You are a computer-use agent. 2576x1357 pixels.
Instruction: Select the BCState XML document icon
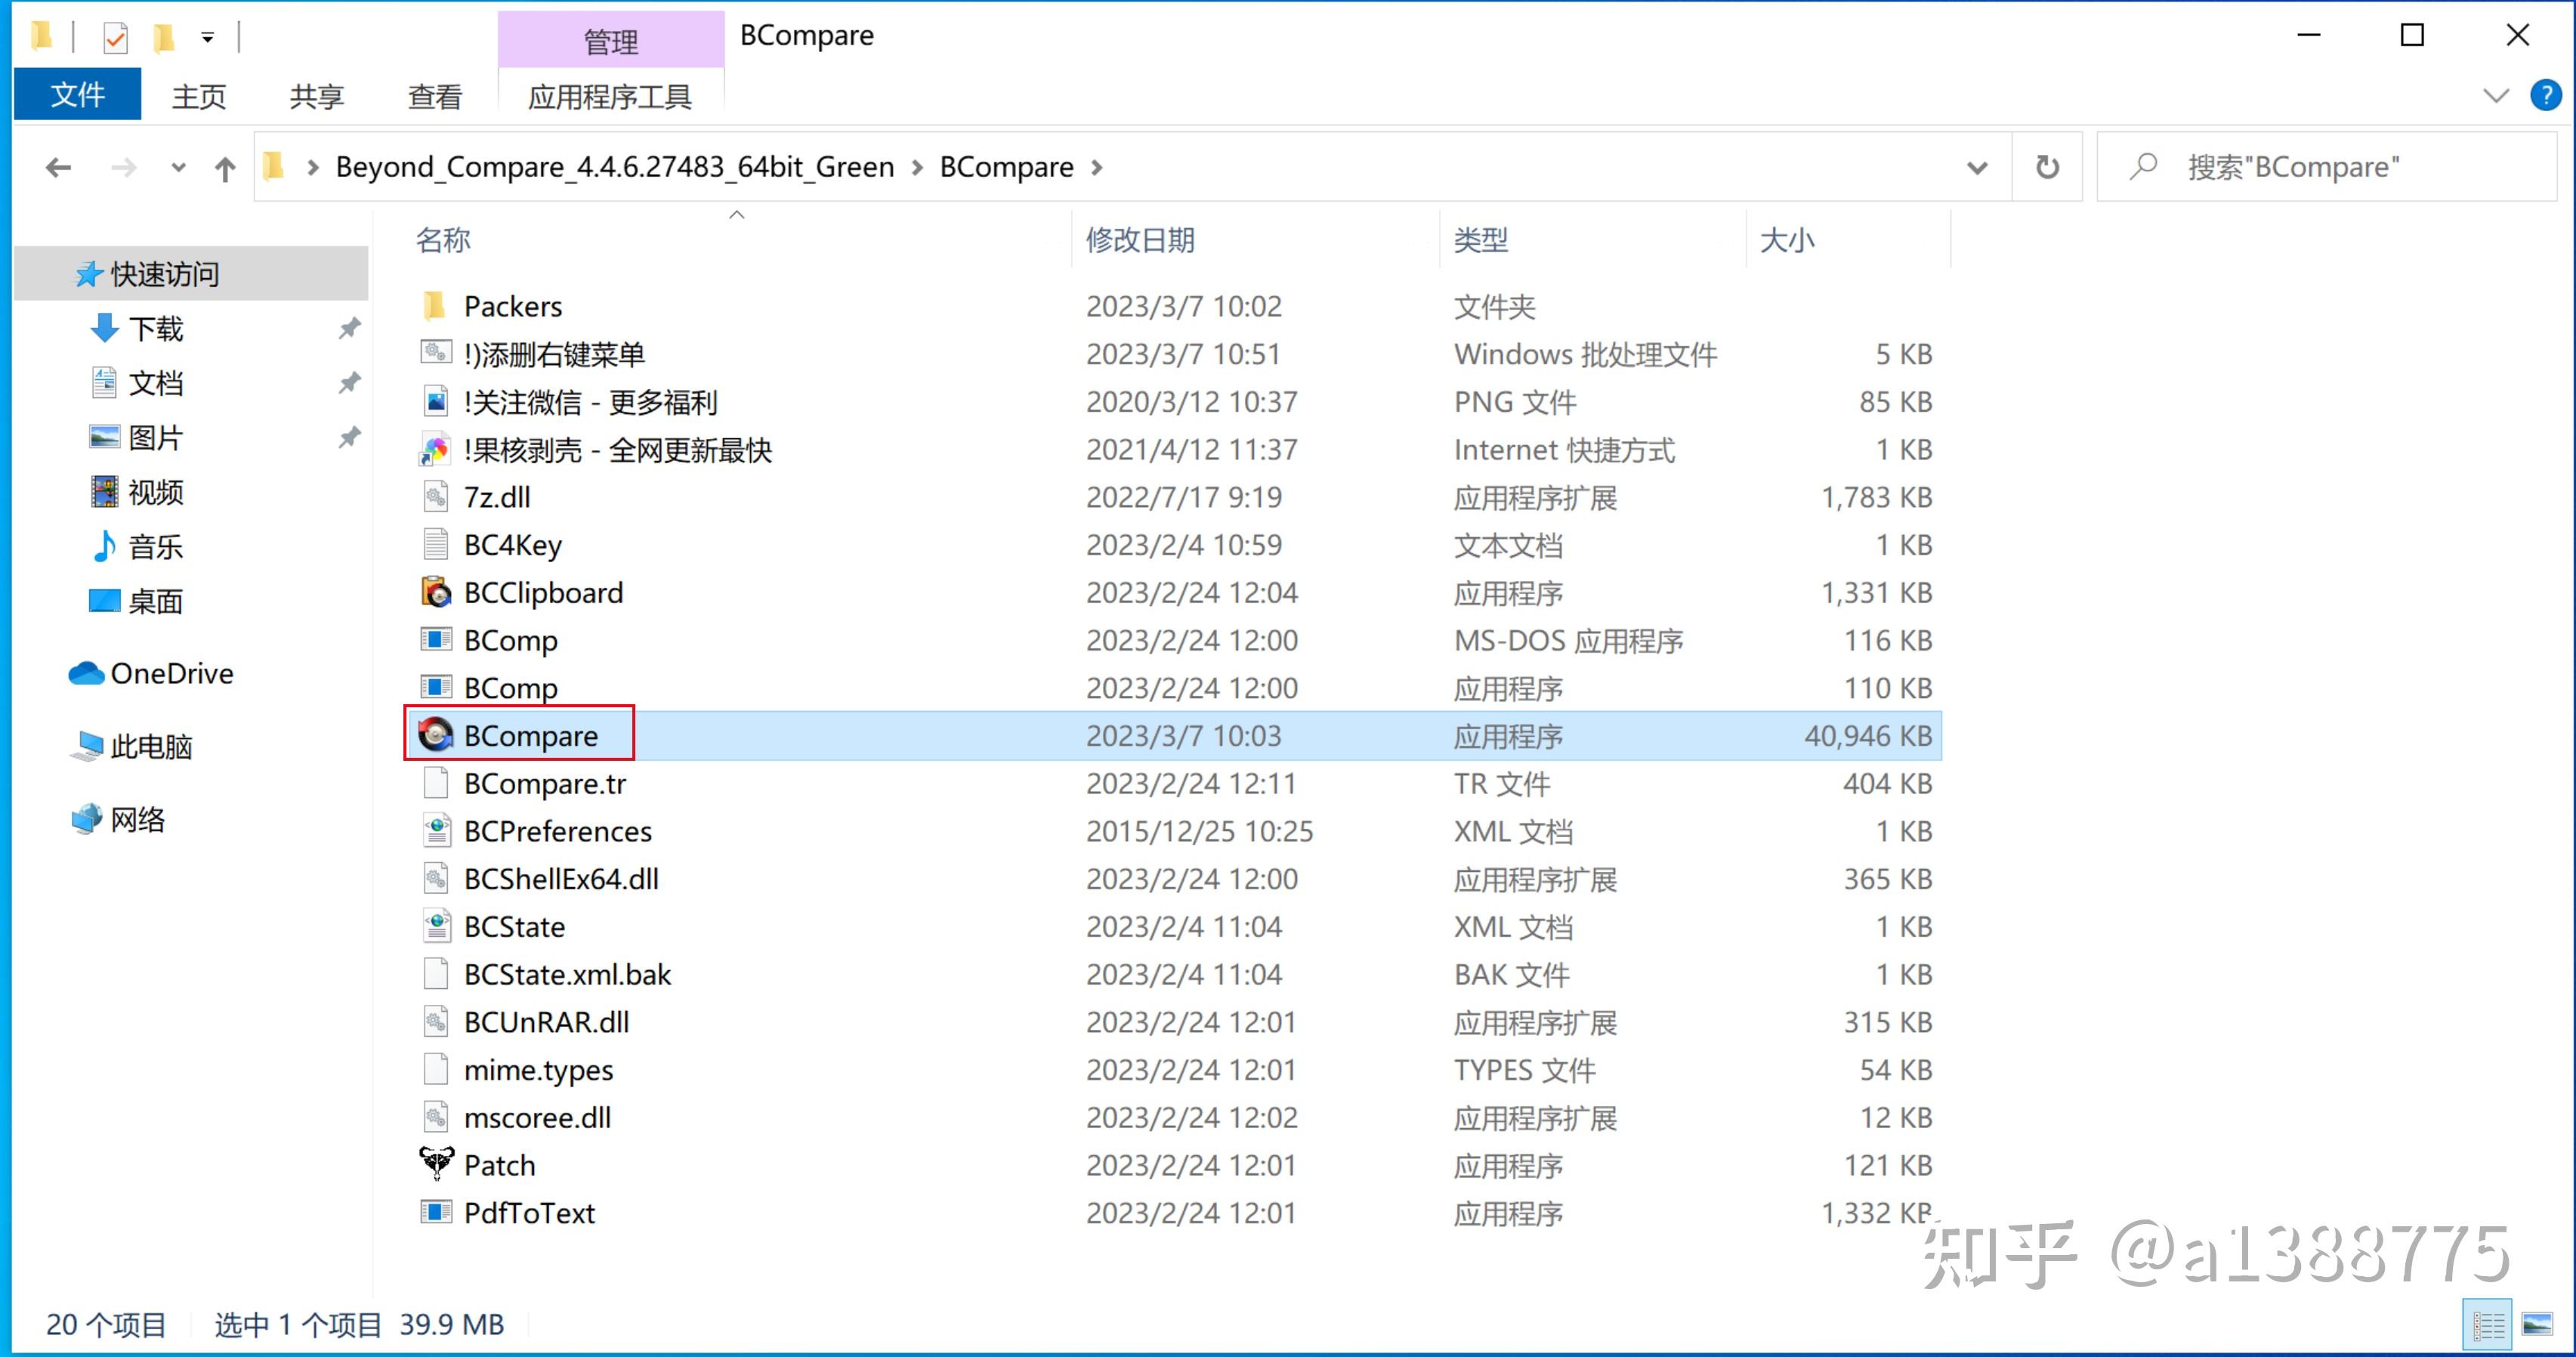tap(435, 926)
